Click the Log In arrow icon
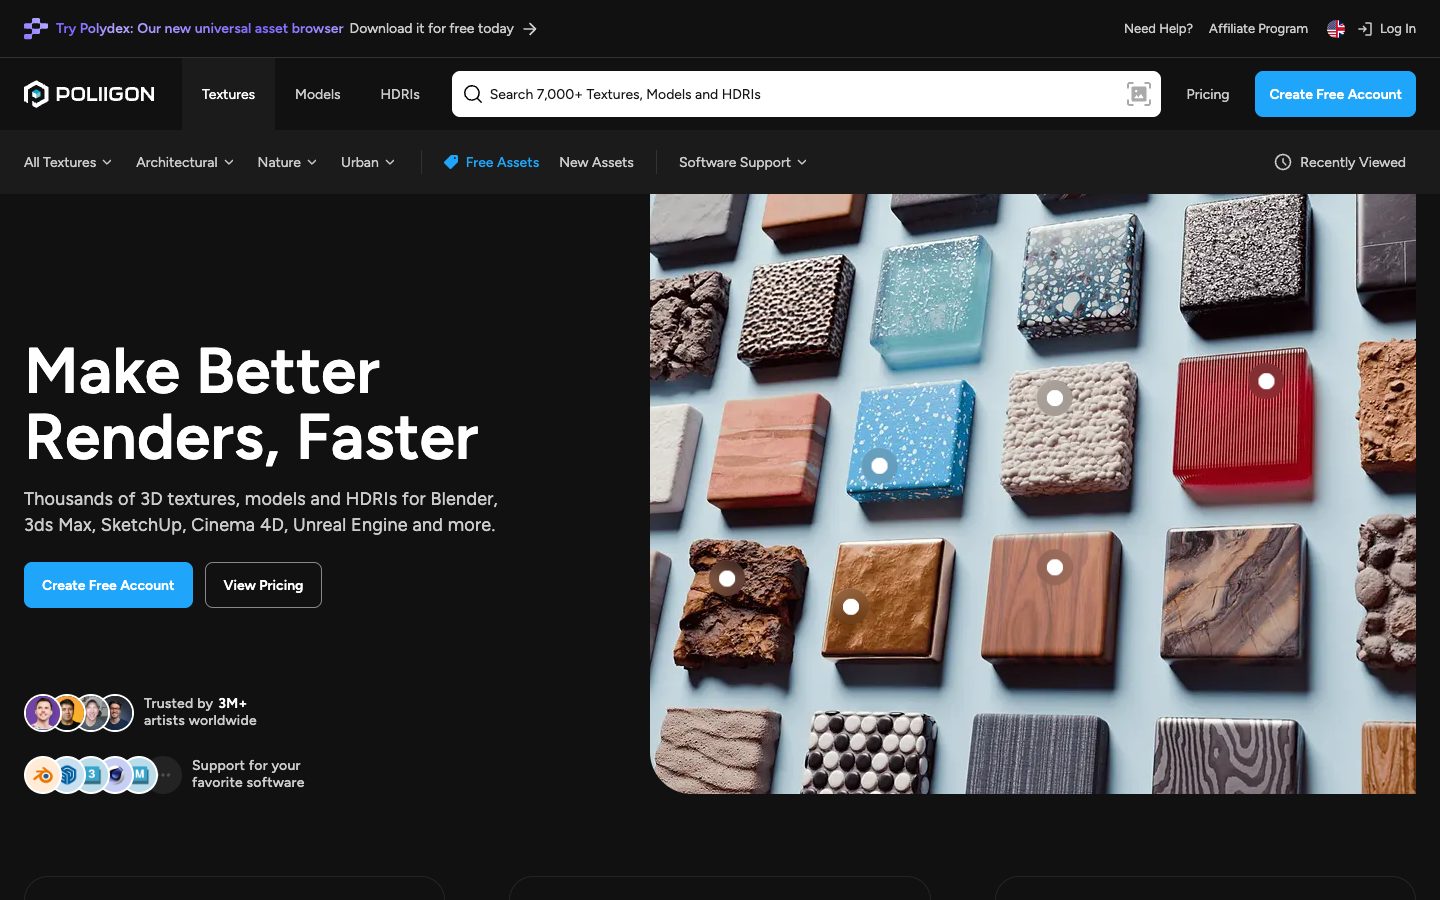 [x=1365, y=29]
